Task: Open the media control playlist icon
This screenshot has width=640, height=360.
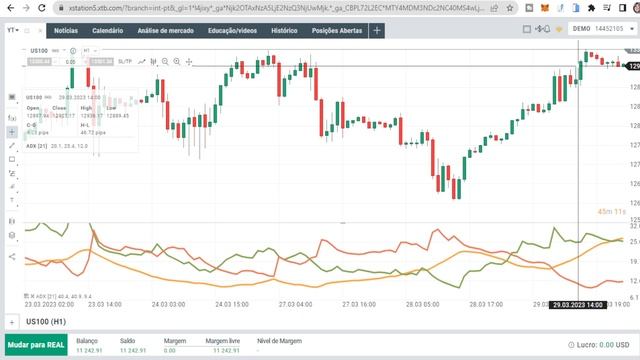Action: point(607,8)
